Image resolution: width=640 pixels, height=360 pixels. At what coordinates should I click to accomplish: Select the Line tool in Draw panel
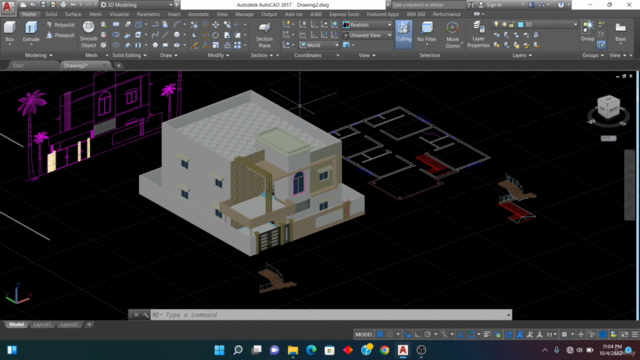click(x=165, y=35)
